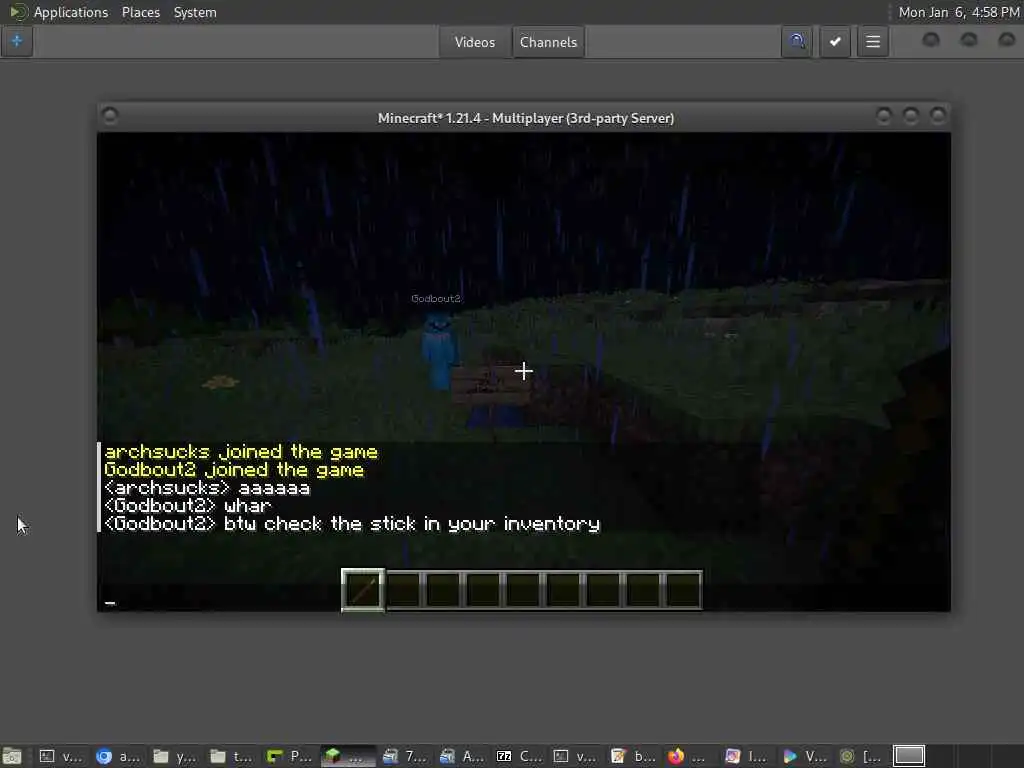Click the "<Godbout2> whar" chat message
The height and width of the screenshot is (768, 1024).
coord(187,506)
